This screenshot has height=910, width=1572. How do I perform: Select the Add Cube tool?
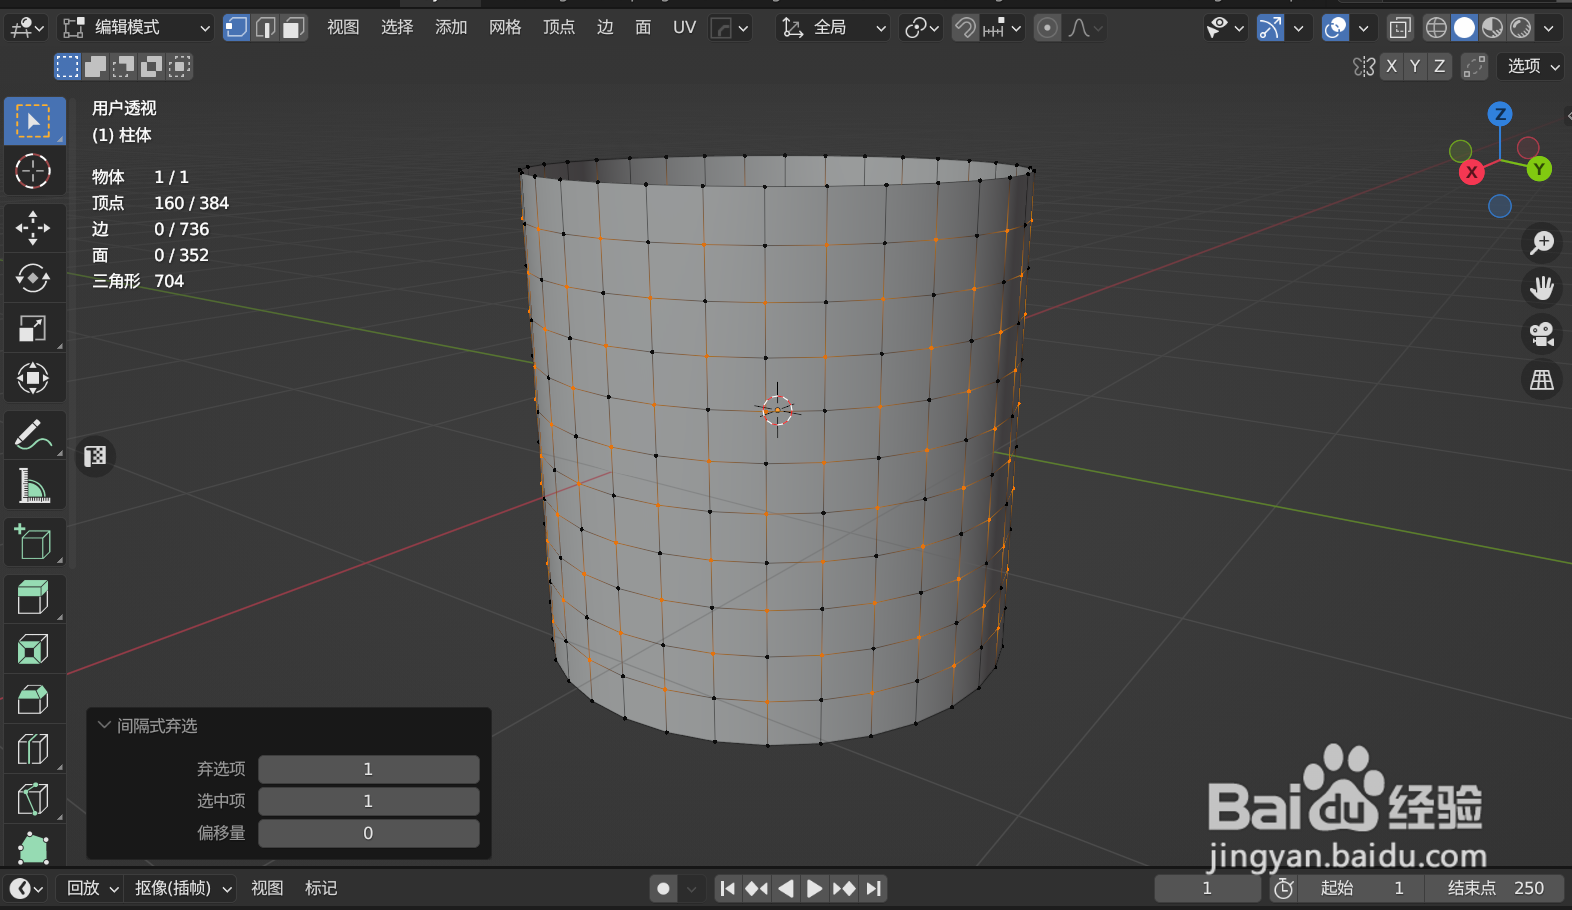34,543
